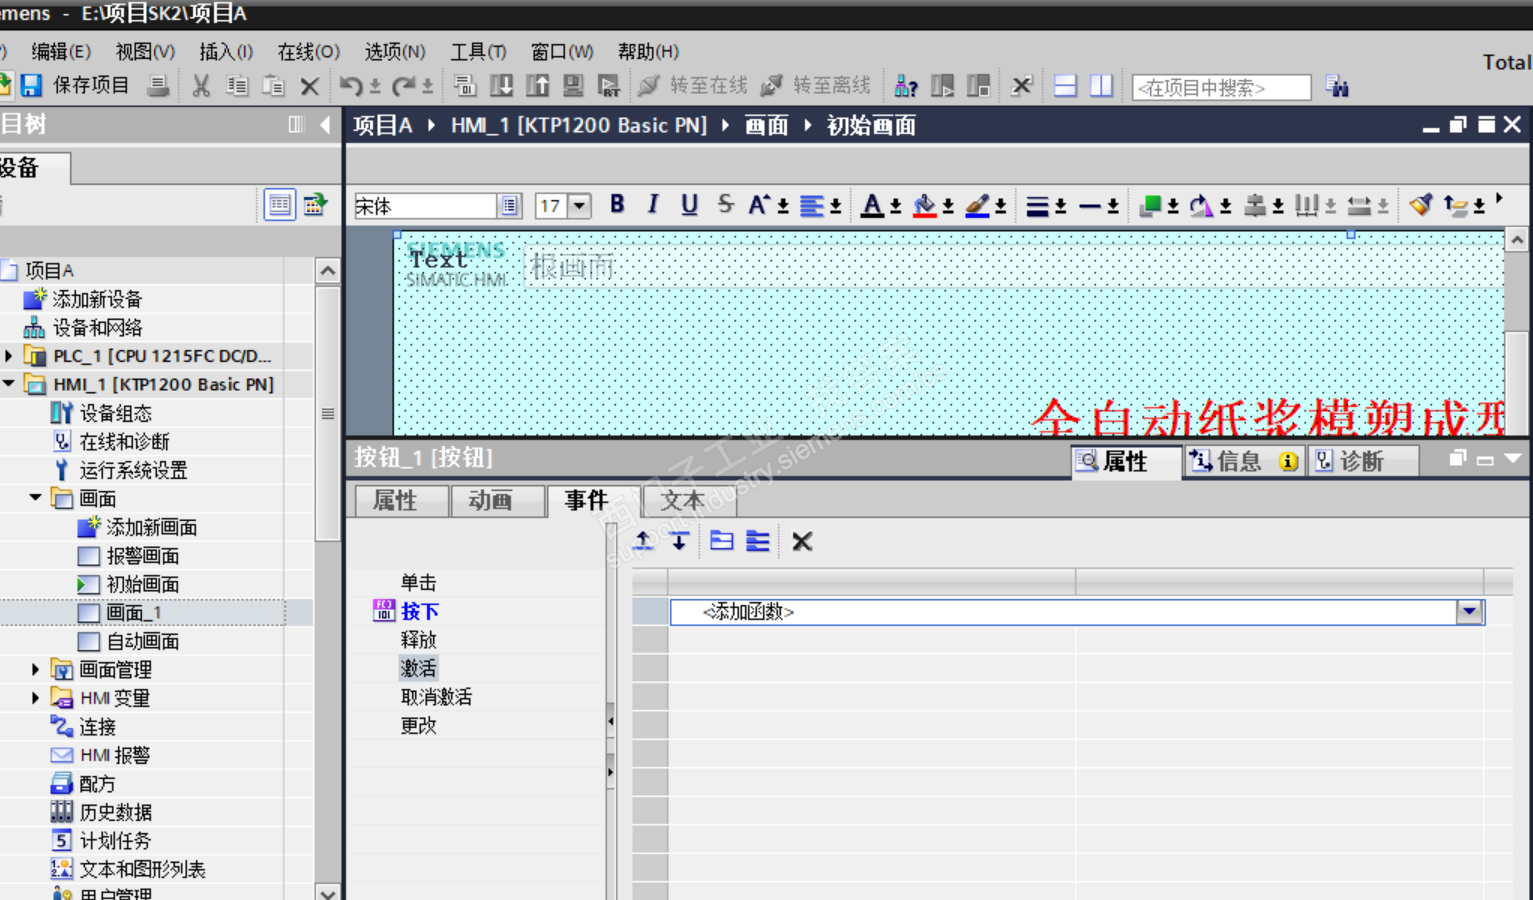Click the 文本和图形列表 icon in tree
This screenshot has width=1533, height=900.
pyautogui.click(x=61, y=869)
